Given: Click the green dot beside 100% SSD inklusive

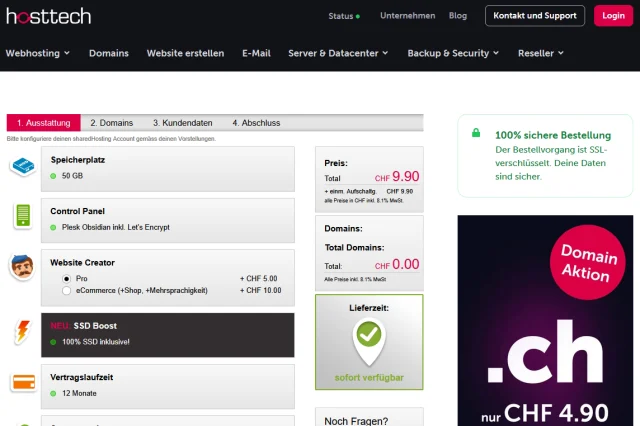Looking at the screenshot, I should [53, 342].
